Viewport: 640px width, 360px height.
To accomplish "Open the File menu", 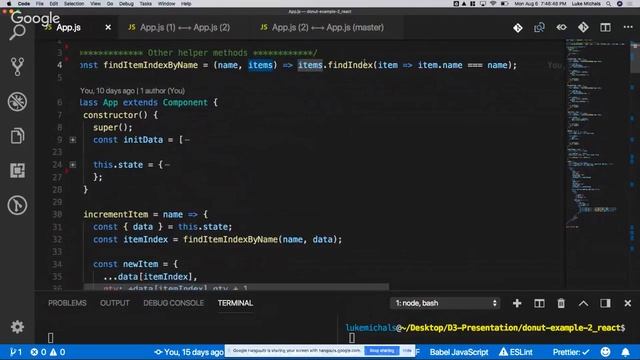I will 40,4.
